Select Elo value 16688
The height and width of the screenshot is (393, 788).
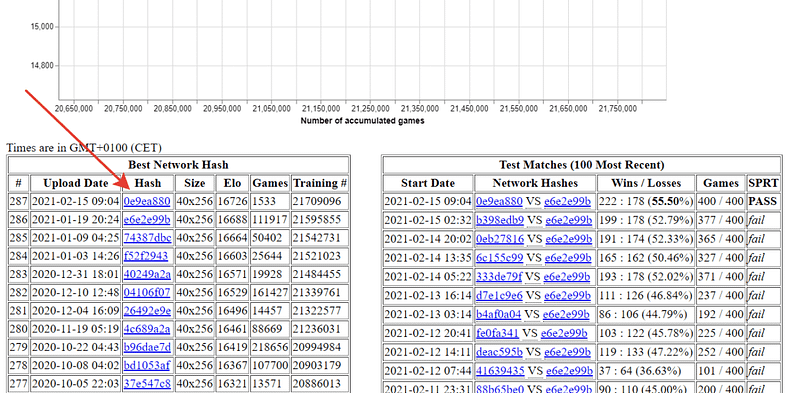[x=233, y=220]
